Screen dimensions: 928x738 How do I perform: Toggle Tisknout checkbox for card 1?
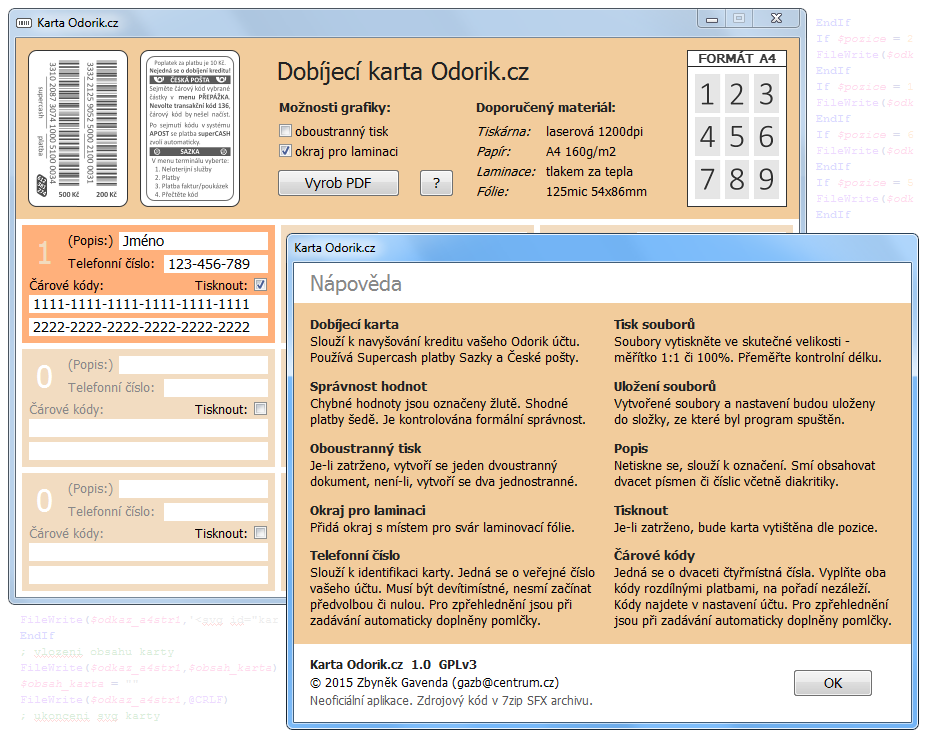click(x=260, y=285)
